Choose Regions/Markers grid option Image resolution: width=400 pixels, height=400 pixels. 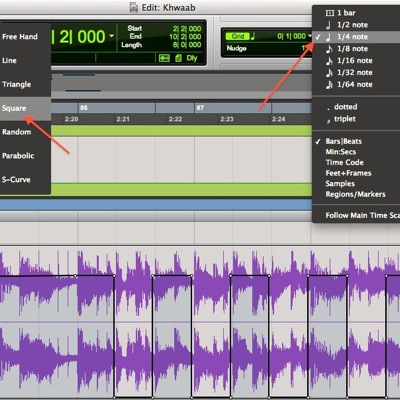point(356,194)
